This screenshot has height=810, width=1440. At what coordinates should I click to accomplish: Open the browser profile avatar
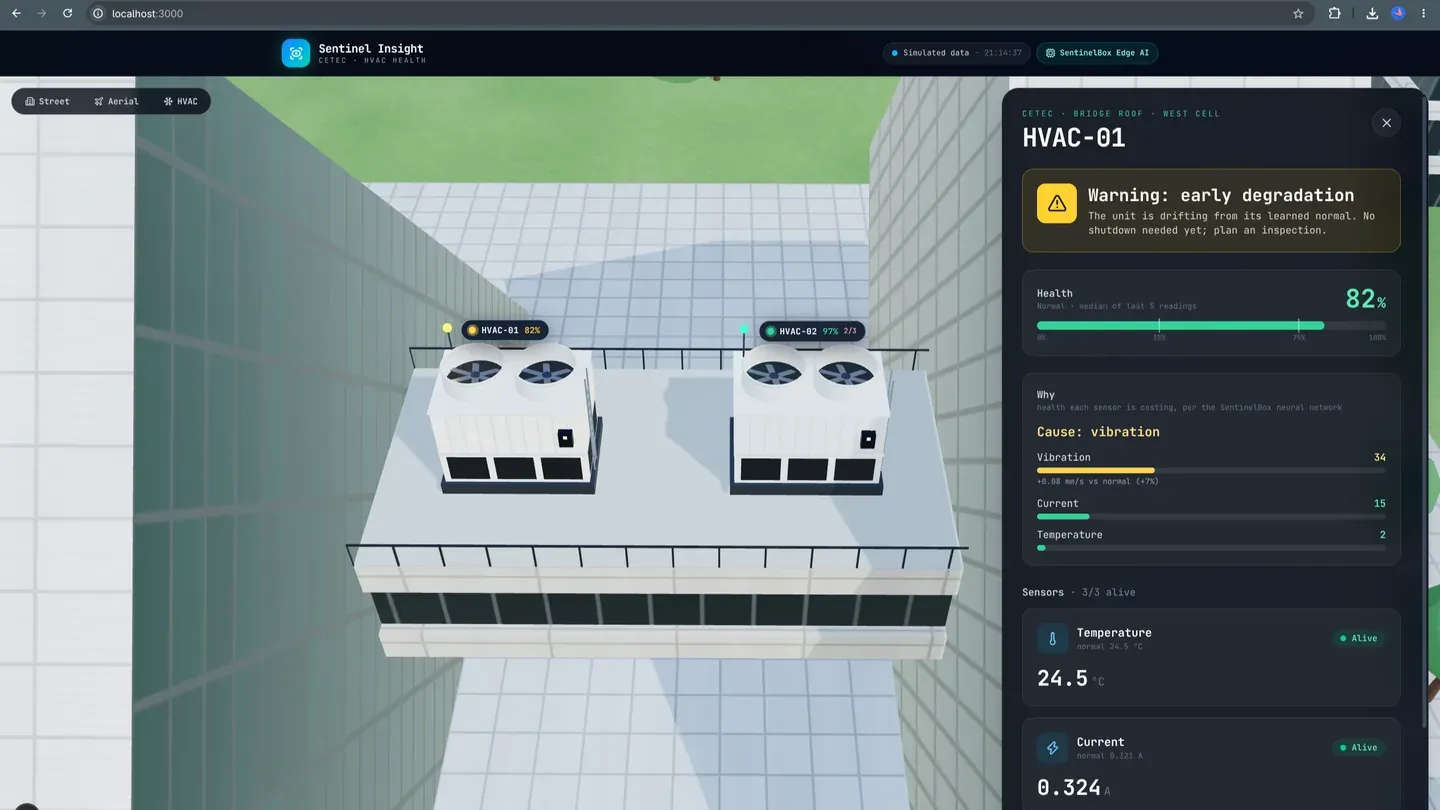[x=1398, y=13]
